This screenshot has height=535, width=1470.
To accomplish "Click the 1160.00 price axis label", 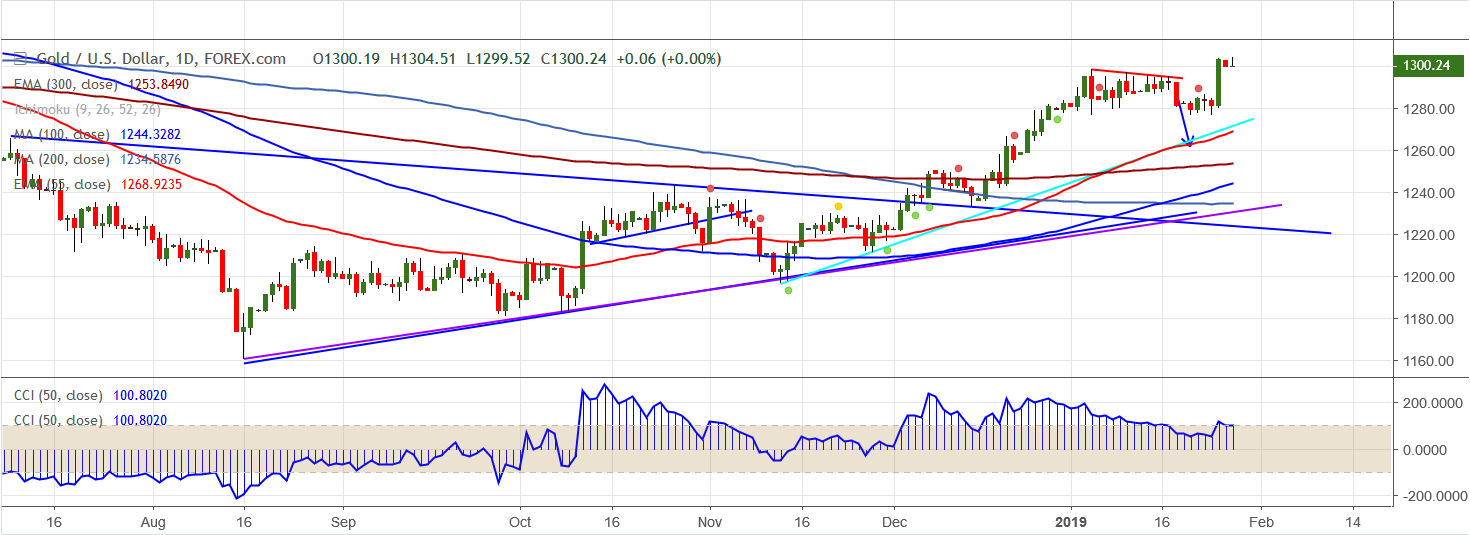I will coord(1426,361).
